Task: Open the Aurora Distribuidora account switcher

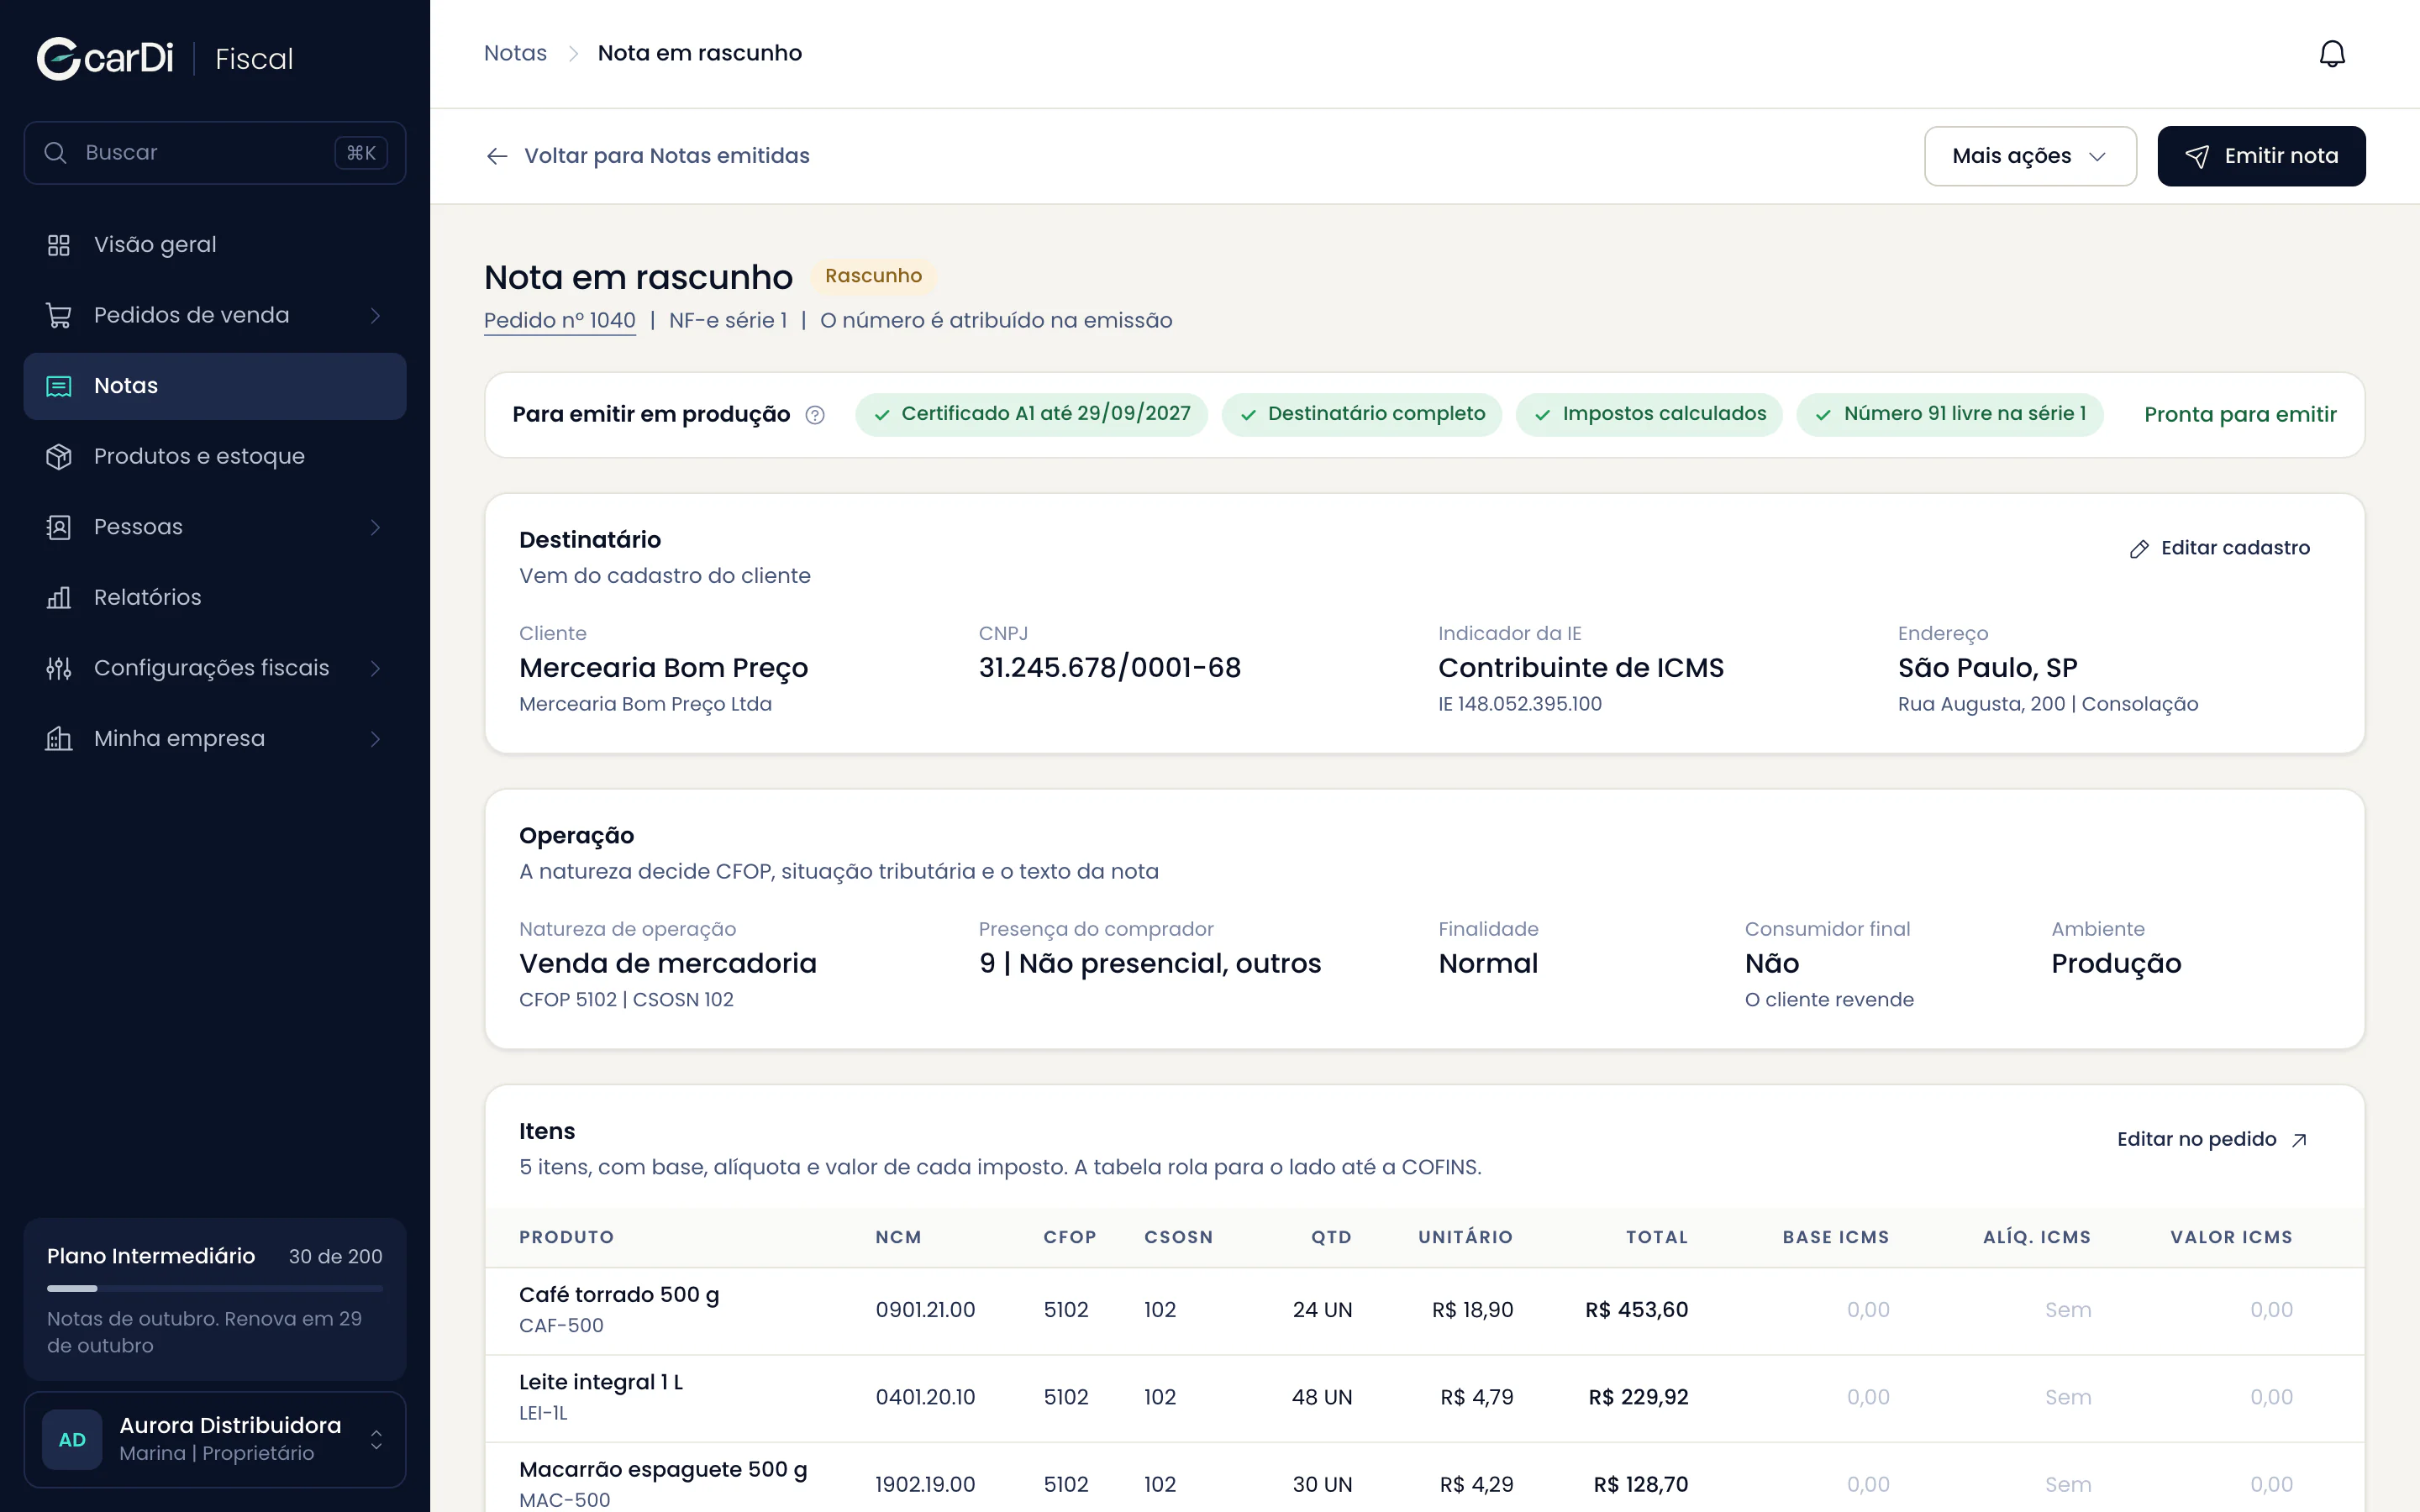Action: 215,1439
